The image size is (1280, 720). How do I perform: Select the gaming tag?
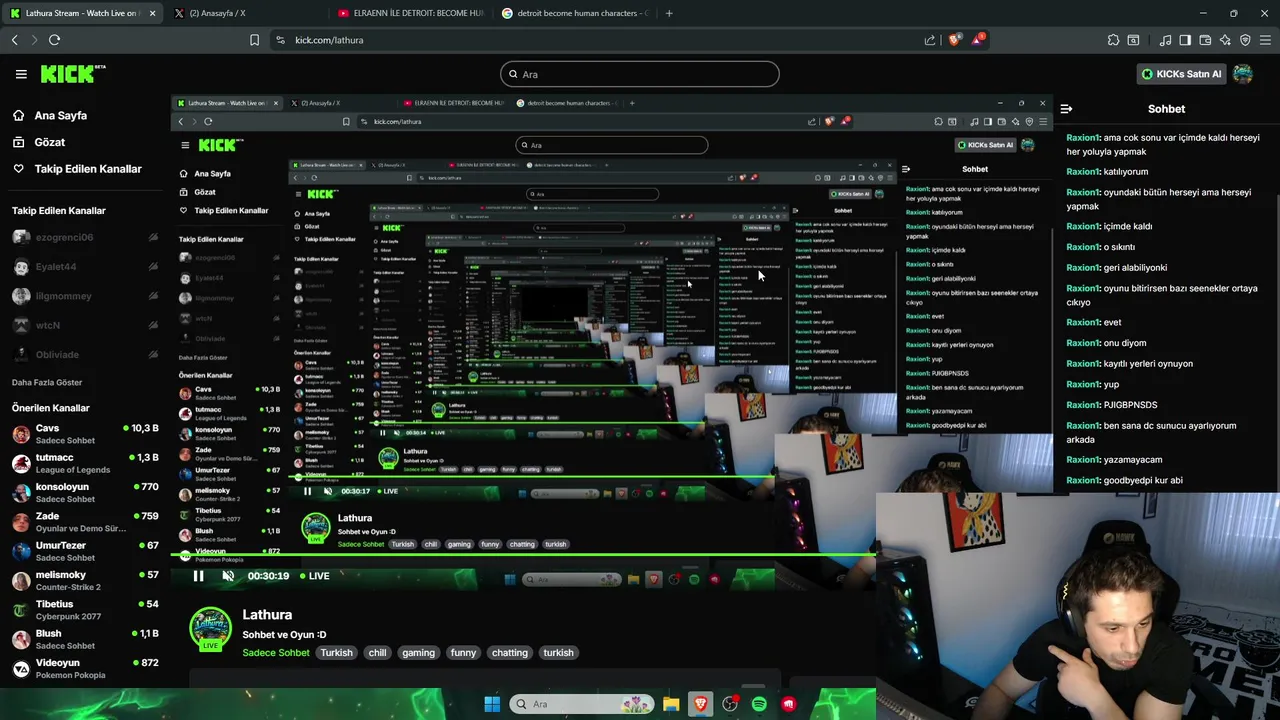[418, 653]
